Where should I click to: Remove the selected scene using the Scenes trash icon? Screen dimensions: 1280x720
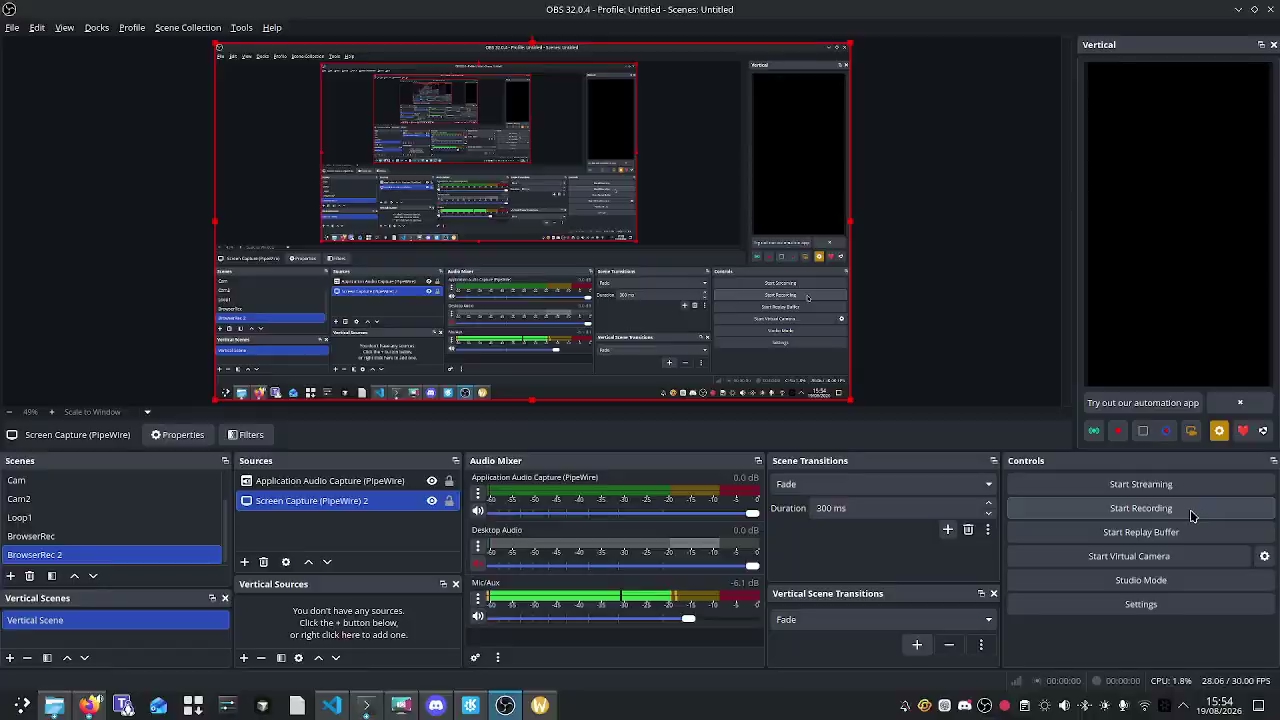[x=30, y=576]
